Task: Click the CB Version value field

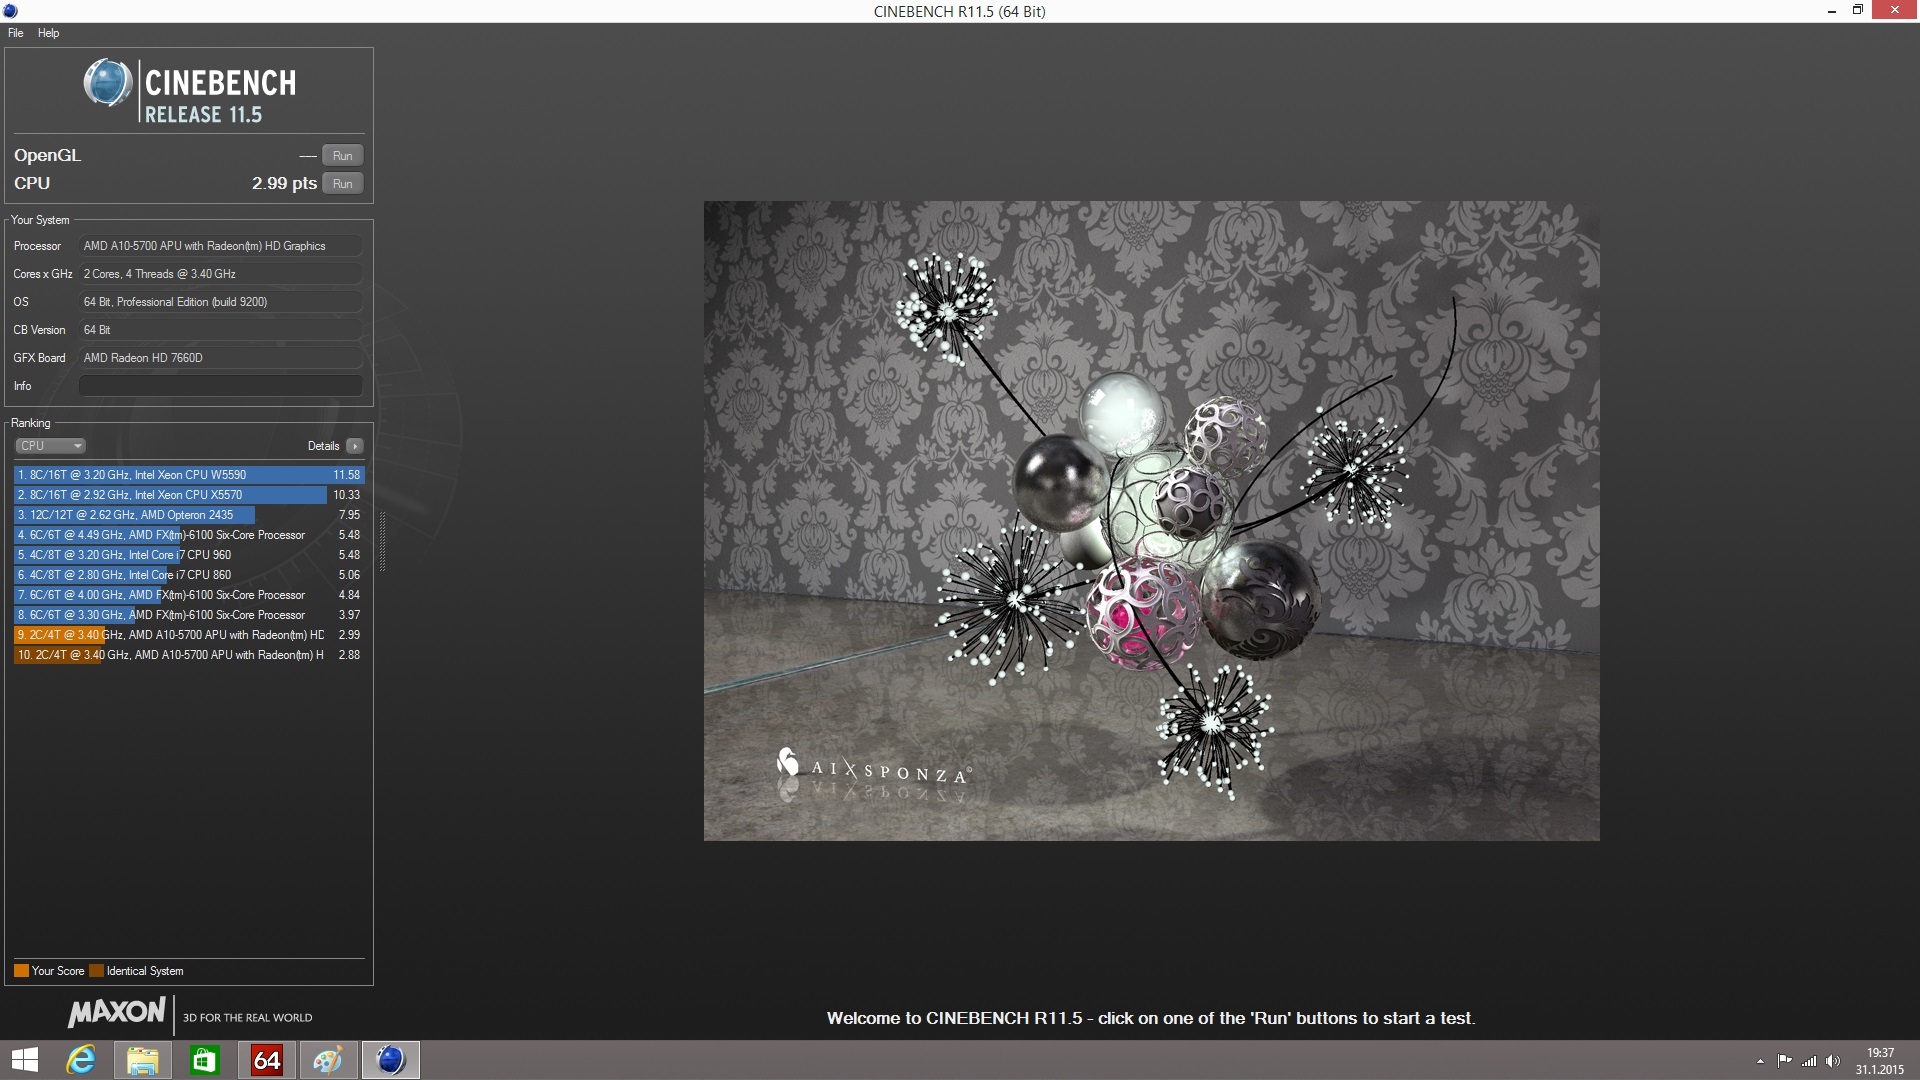Action: (220, 330)
